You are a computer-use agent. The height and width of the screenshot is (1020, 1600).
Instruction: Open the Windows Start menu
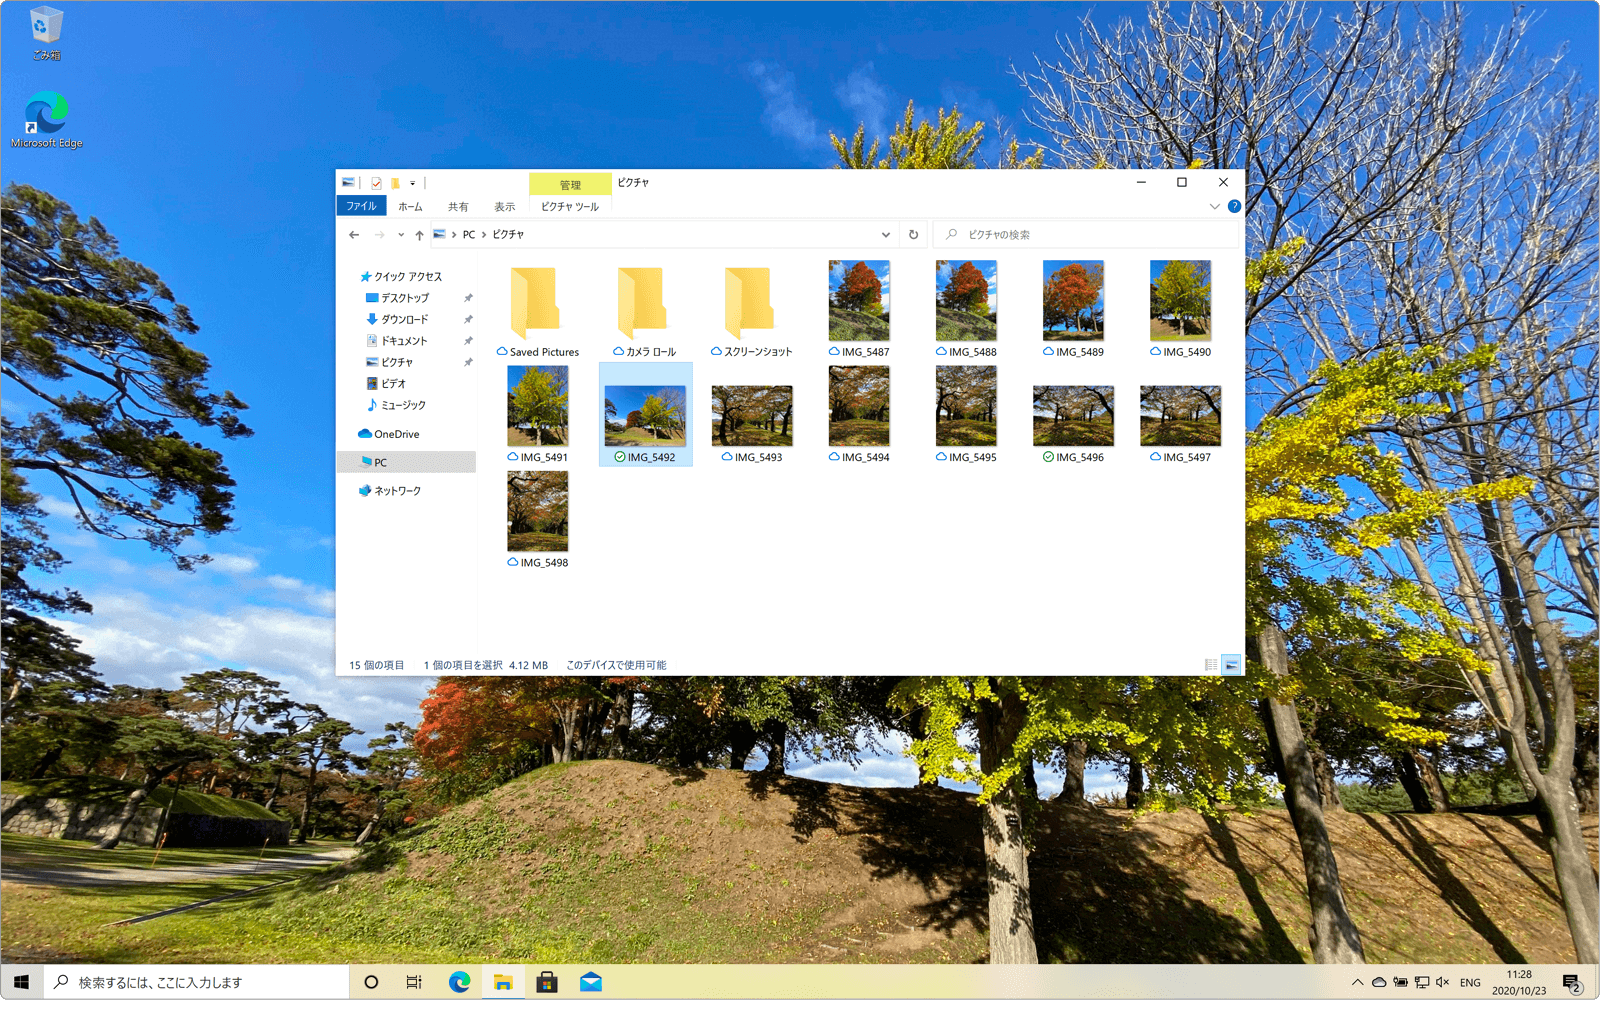click(x=22, y=983)
